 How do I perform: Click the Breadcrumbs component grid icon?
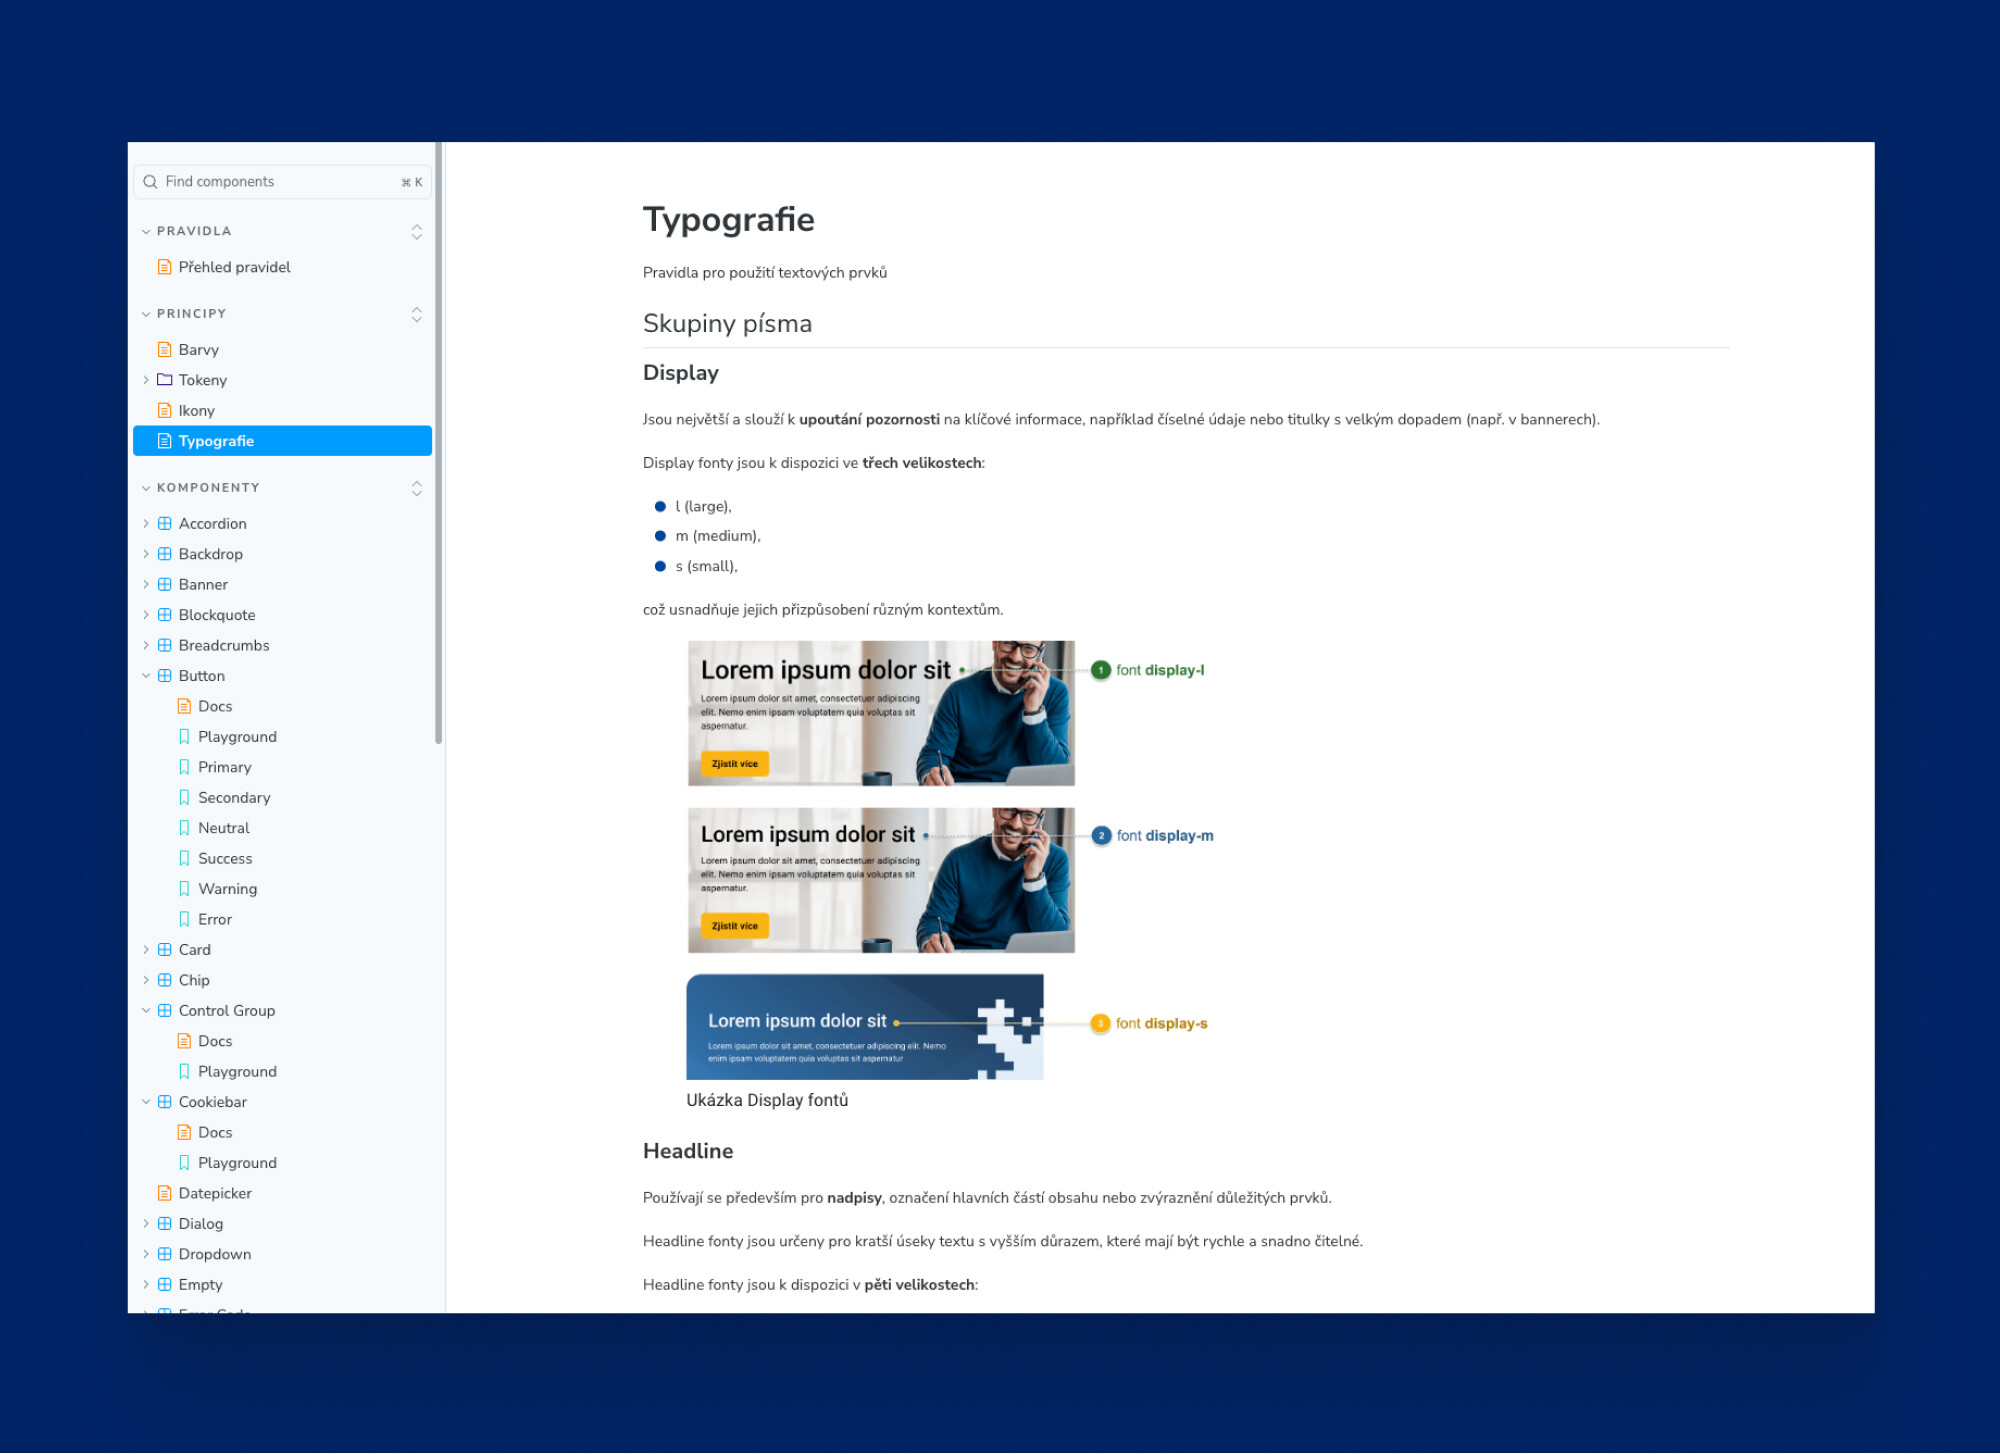tap(165, 646)
